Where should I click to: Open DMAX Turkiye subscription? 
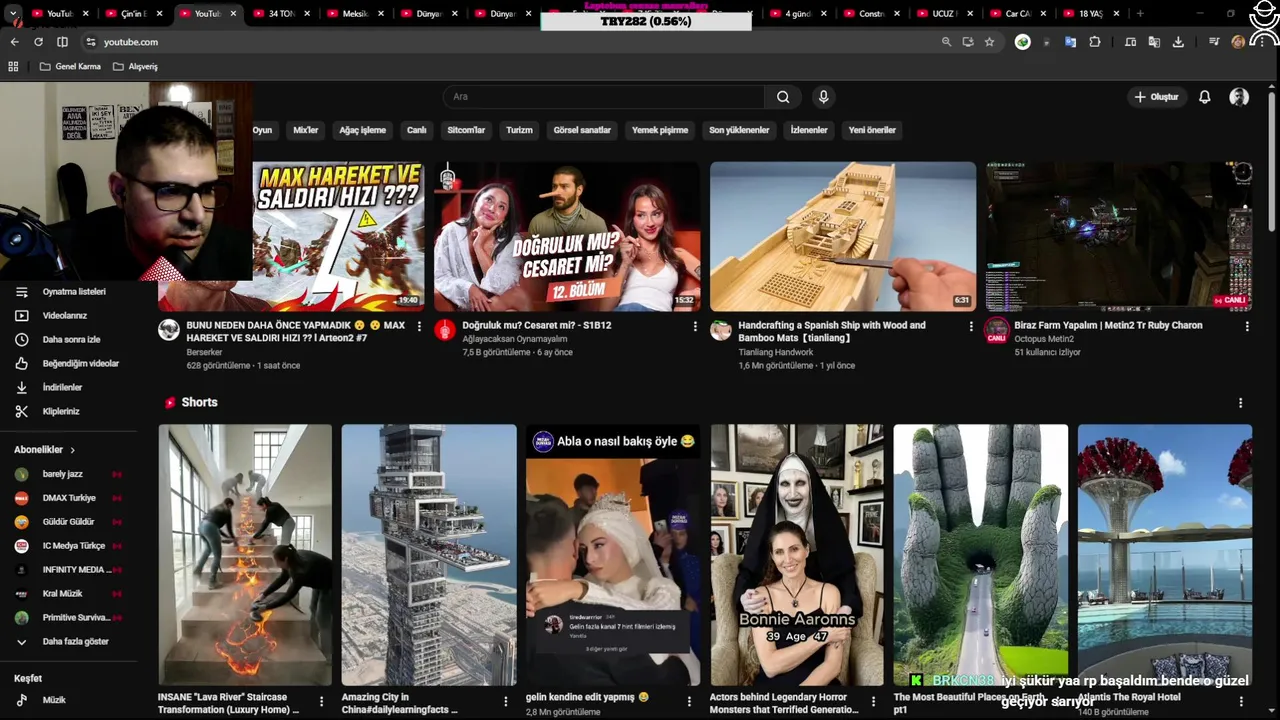pyautogui.click(x=68, y=498)
